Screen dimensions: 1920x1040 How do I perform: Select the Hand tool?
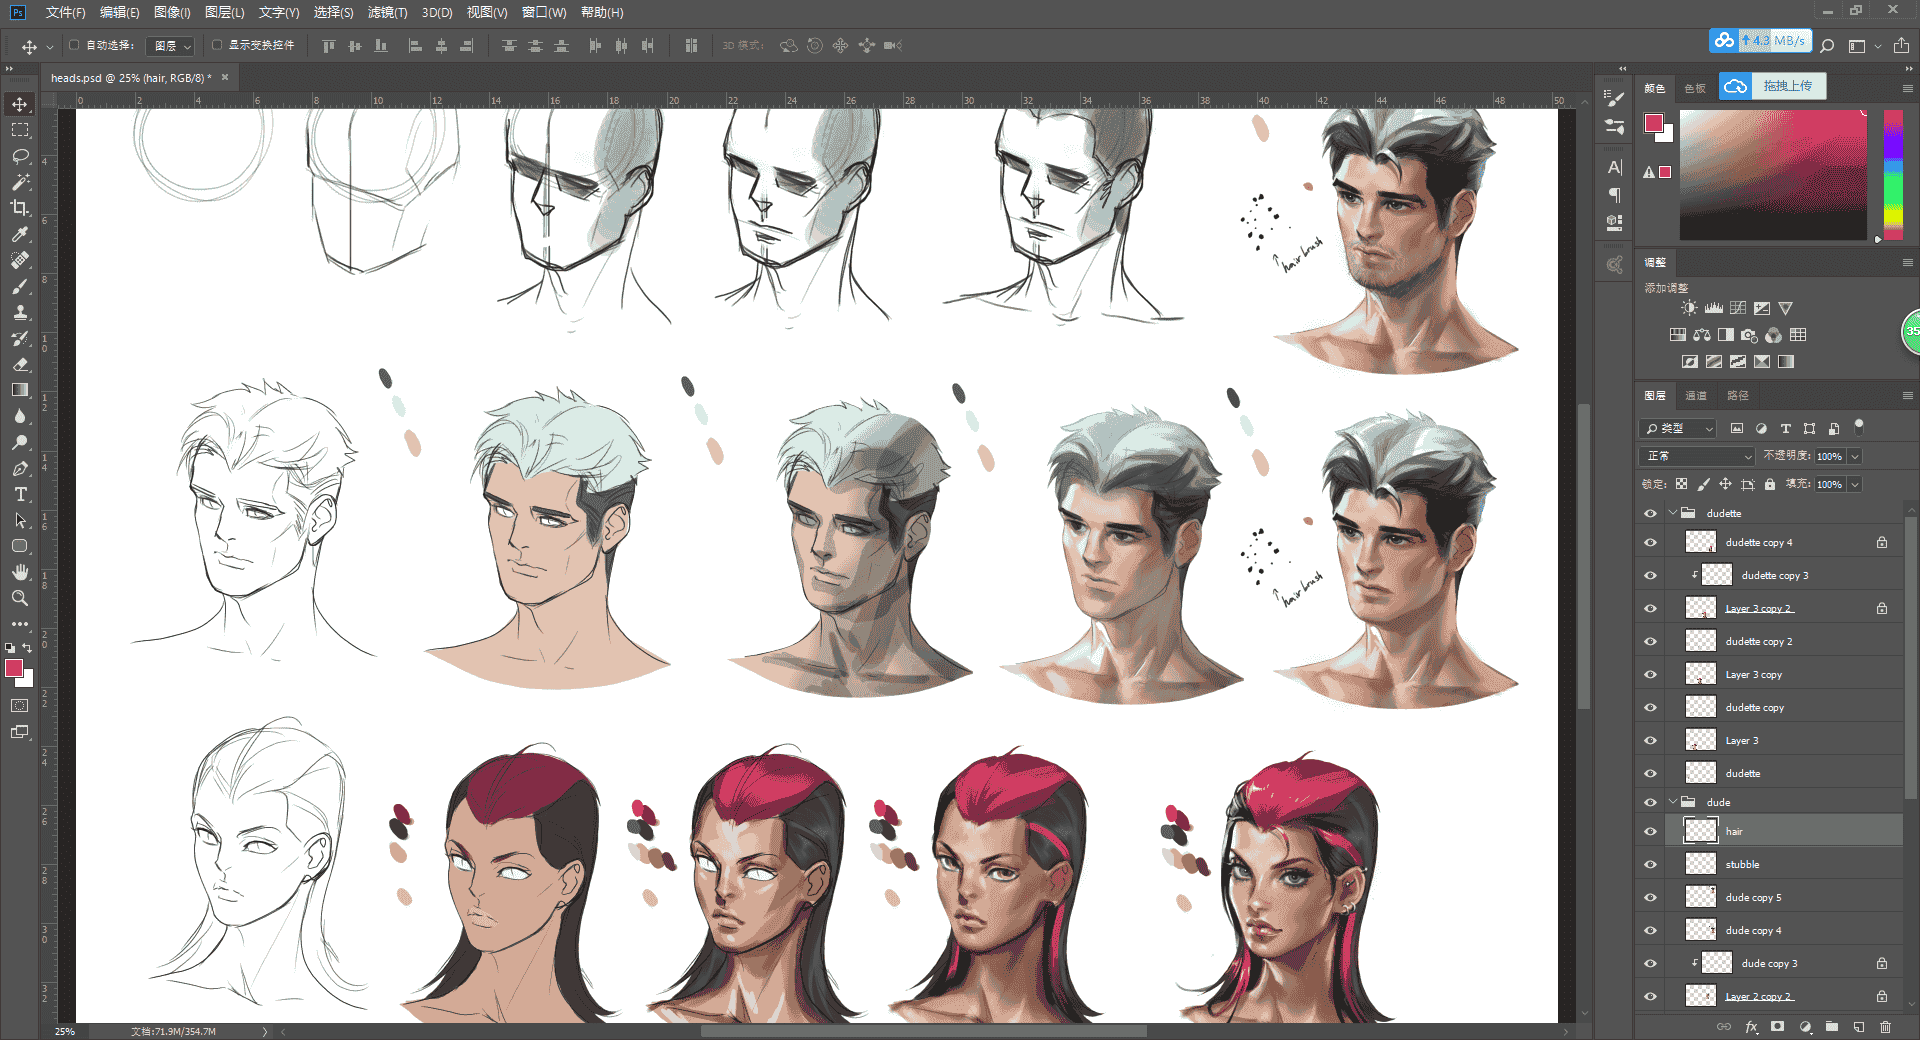(x=20, y=572)
